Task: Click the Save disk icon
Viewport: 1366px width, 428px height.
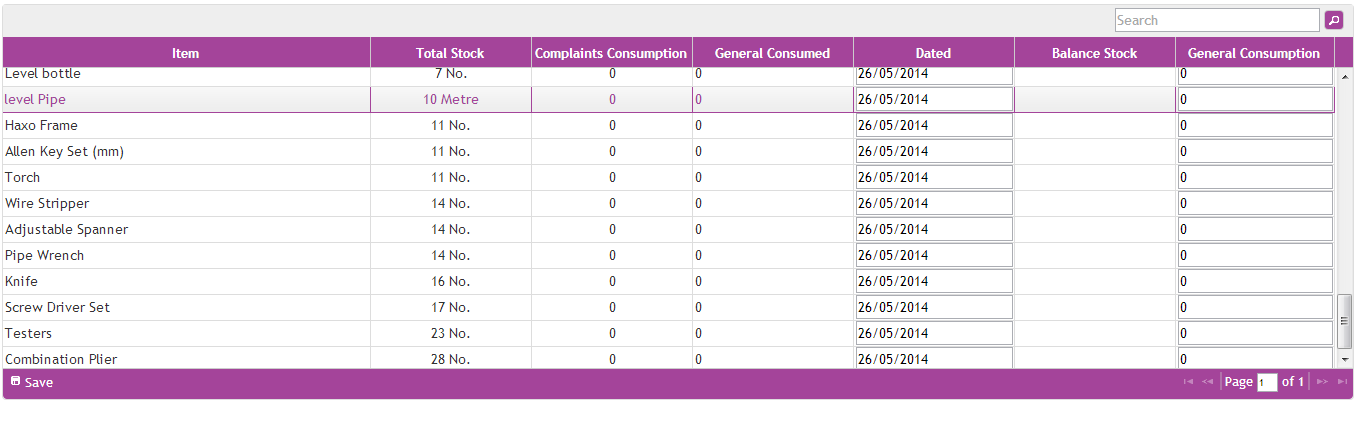Action: (x=15, y=381)
